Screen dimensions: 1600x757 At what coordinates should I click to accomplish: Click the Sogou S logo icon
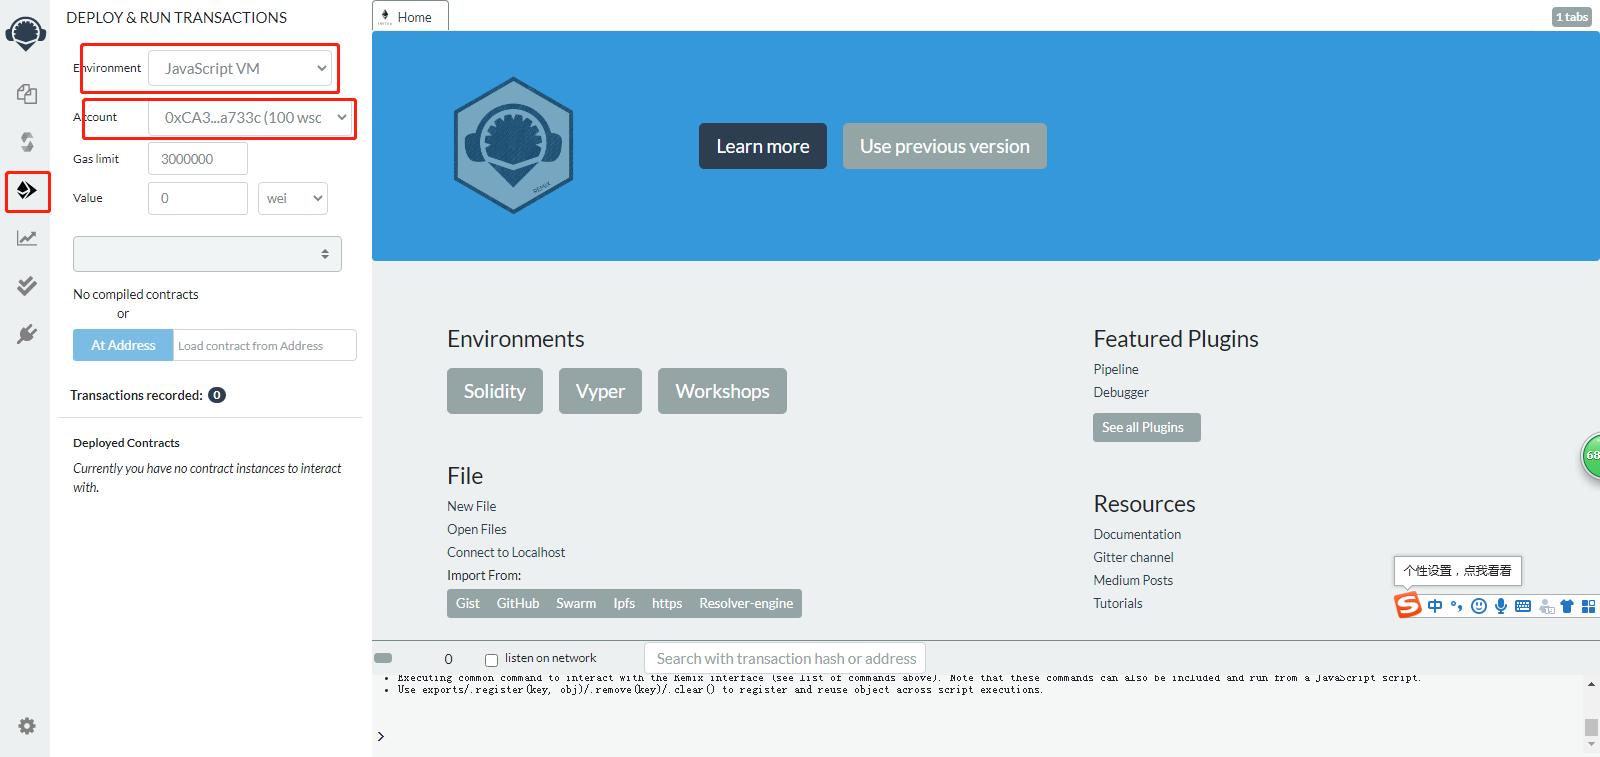(1408, 605)
